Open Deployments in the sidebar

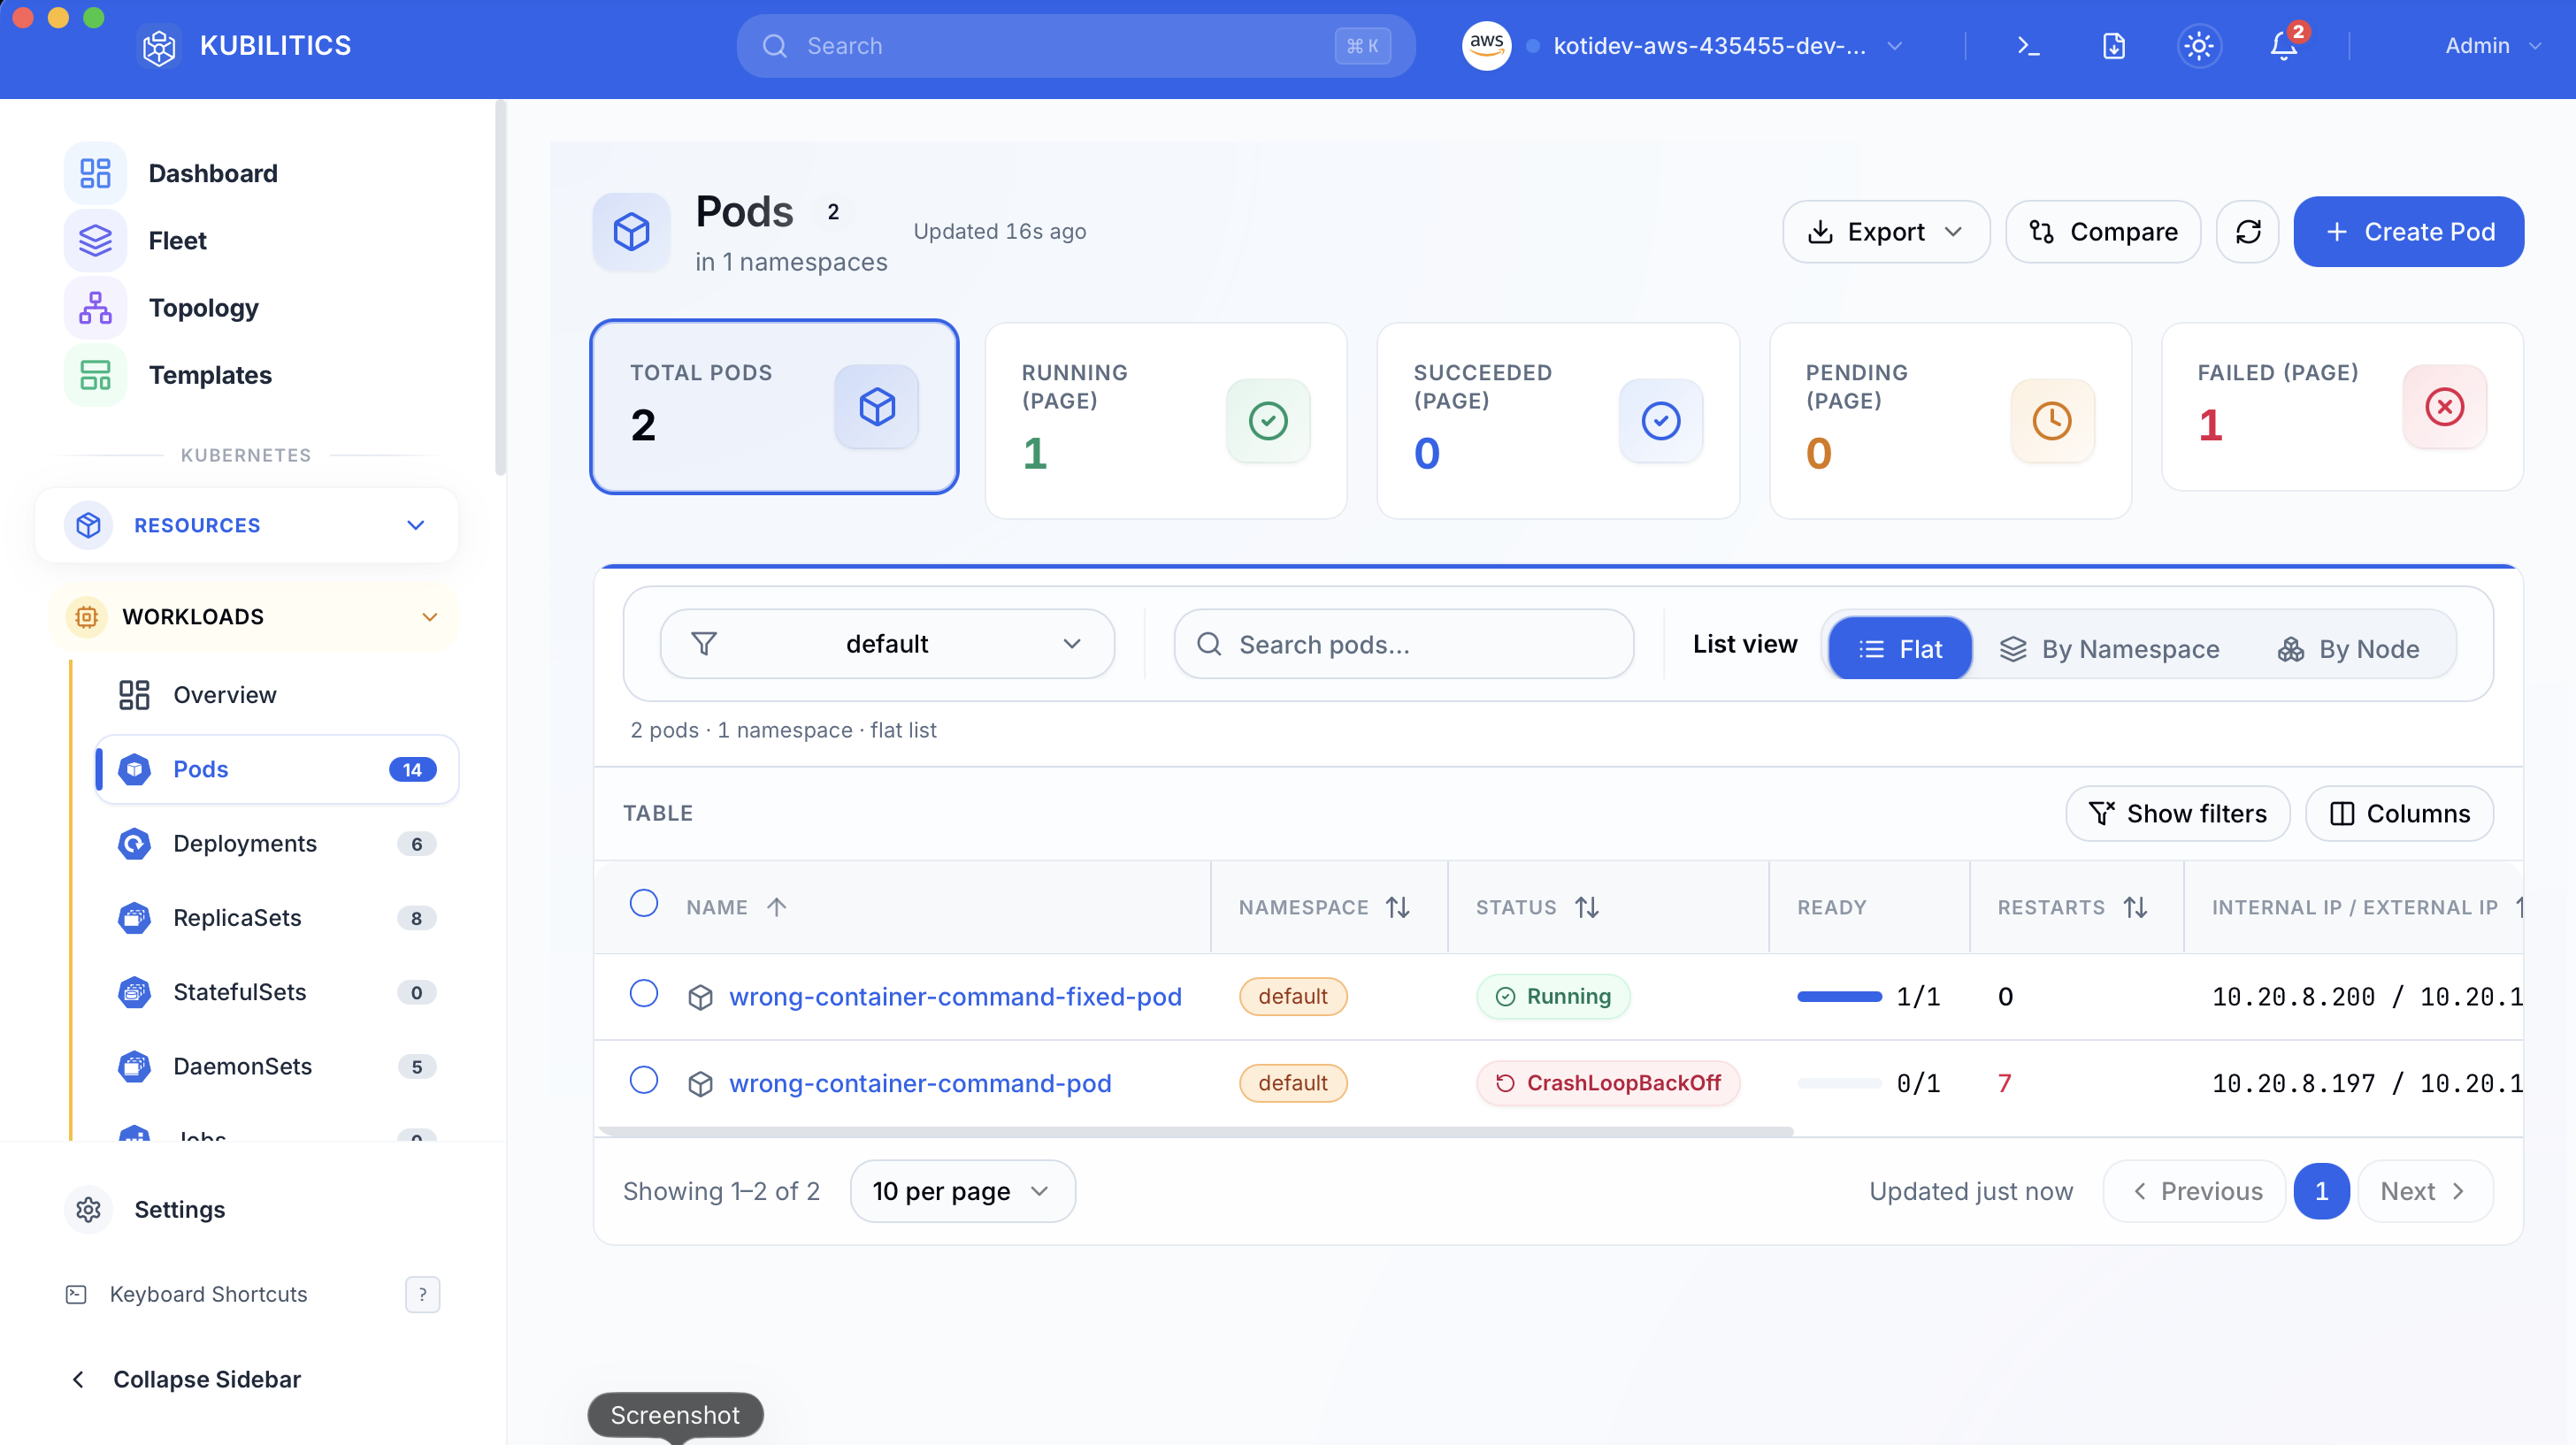pyautogui.click(x=245, y=844)
